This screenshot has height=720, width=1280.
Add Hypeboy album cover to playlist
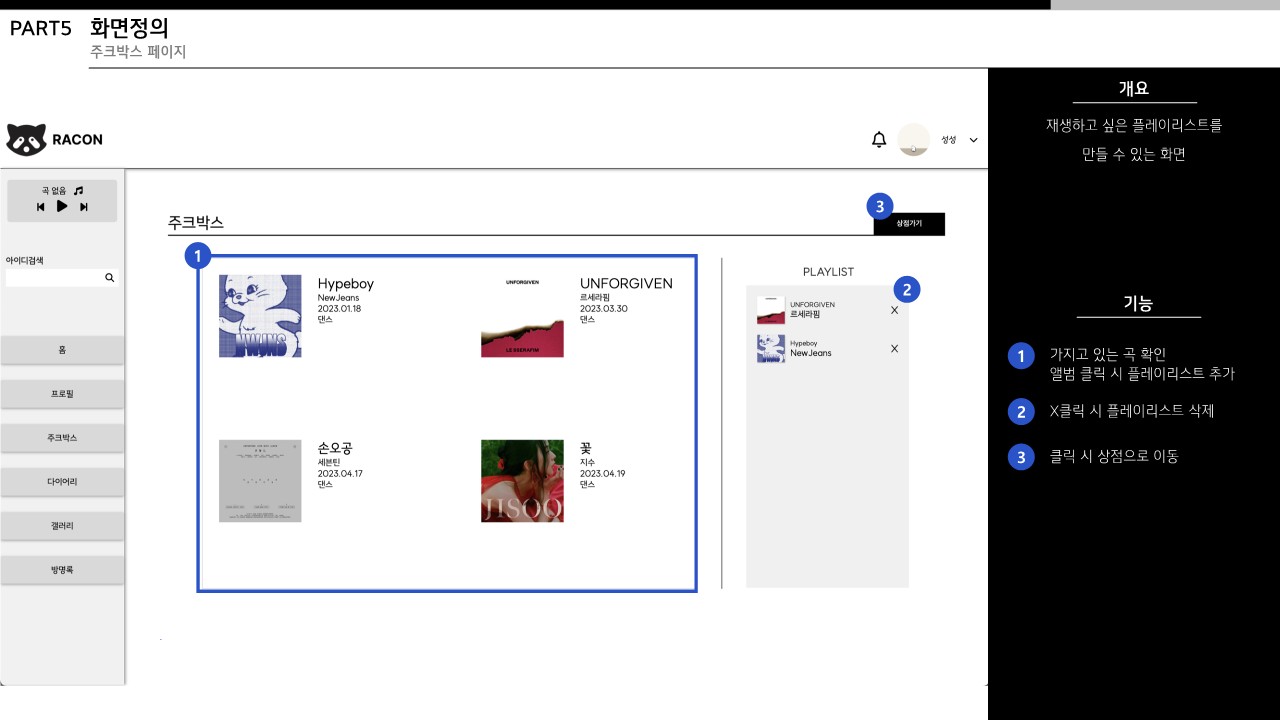click(x=260, y=316)
